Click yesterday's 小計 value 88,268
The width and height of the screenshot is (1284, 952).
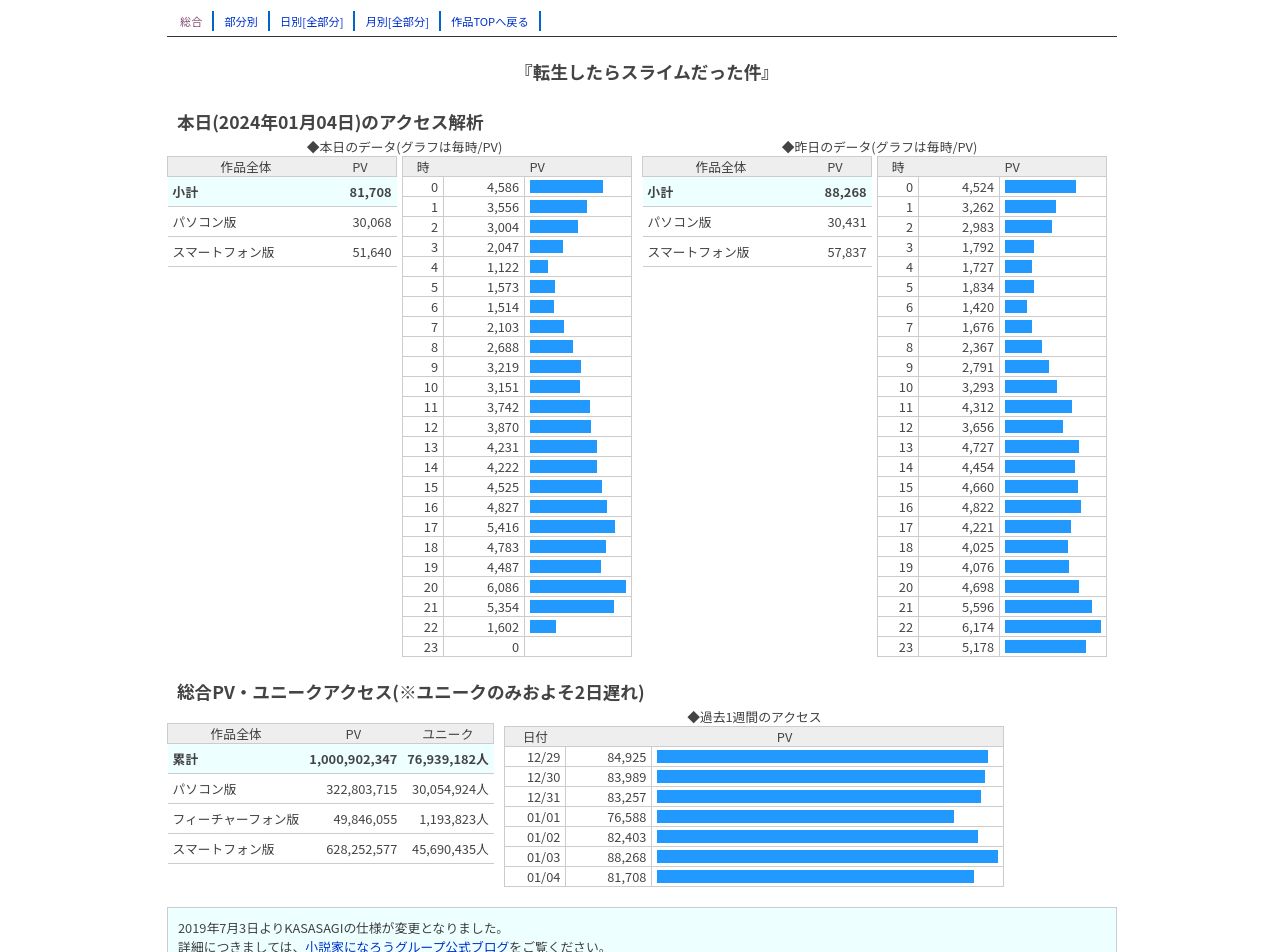click(845, 192)
